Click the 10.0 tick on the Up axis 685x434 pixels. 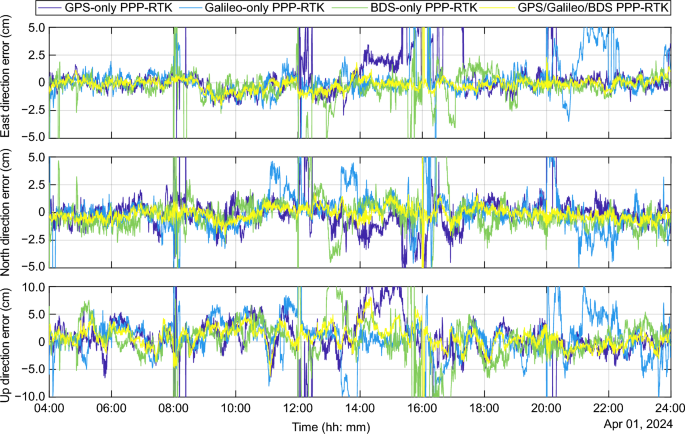(35, 287)
